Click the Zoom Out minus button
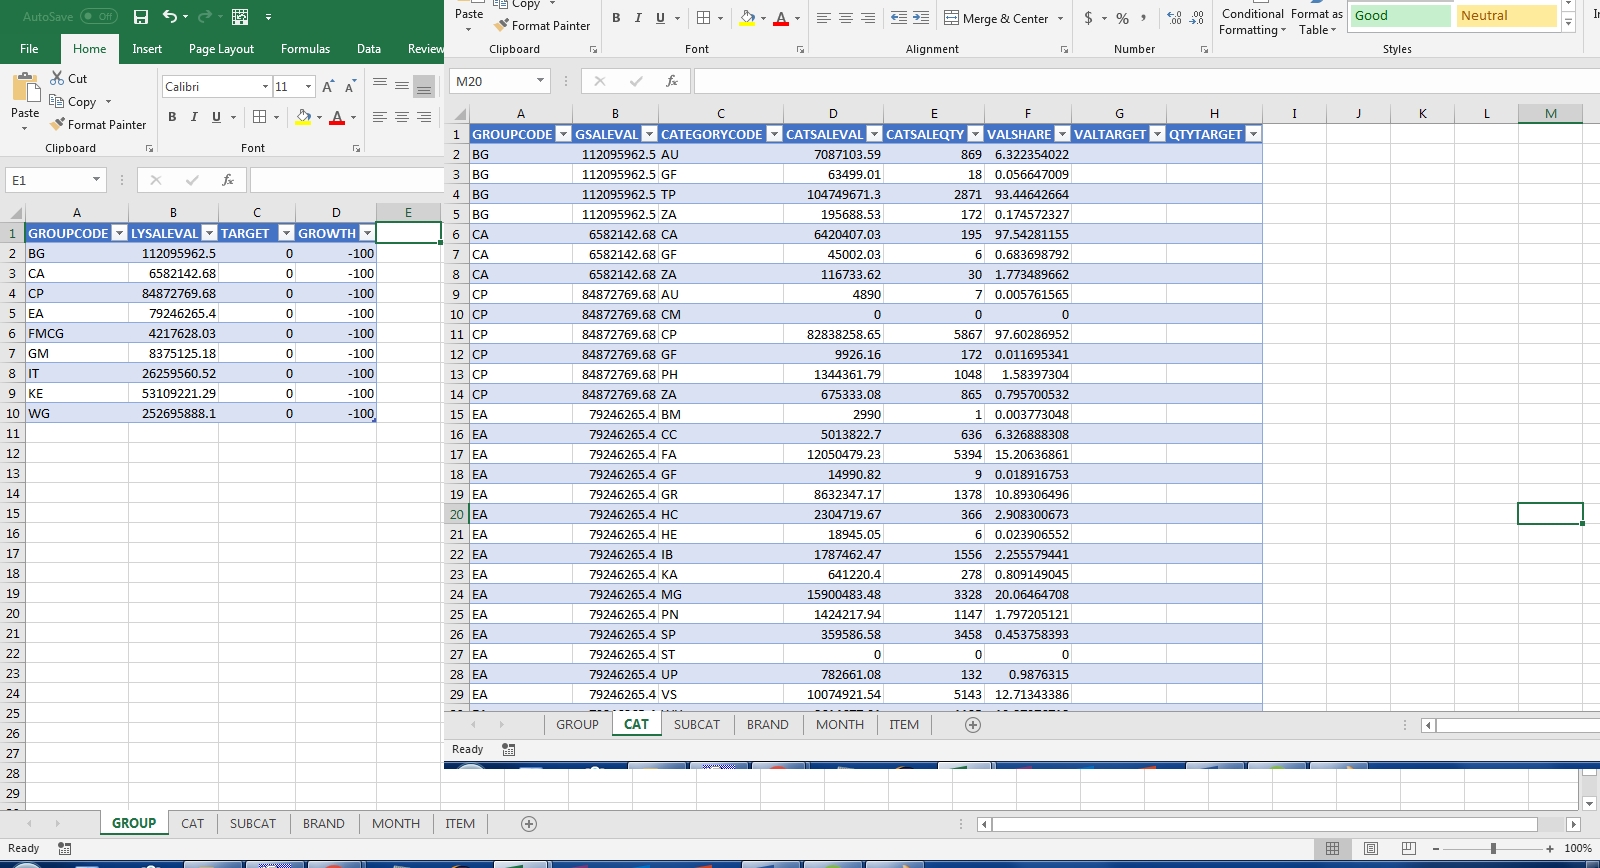This screenshot has width=1600, height=868. (1436, 848)
